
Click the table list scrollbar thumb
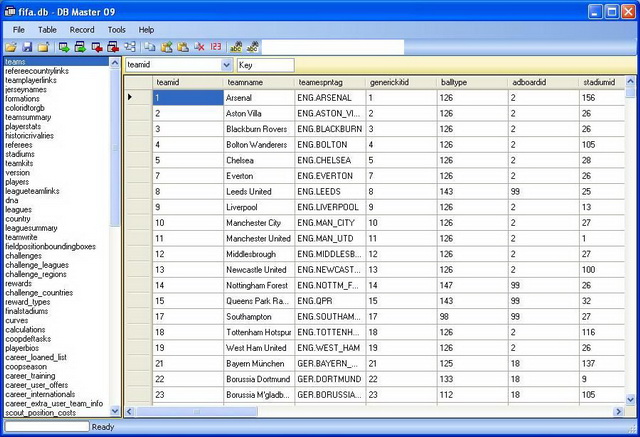(x=115, y=147)
